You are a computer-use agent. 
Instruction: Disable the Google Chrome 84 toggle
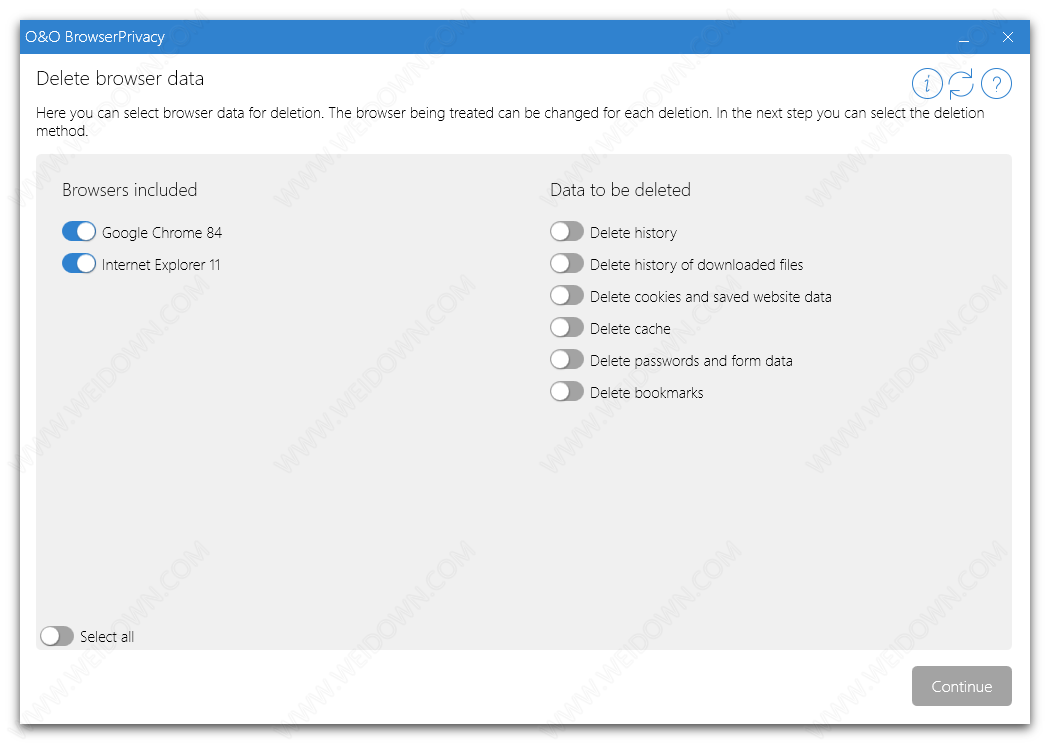(79, 232)
